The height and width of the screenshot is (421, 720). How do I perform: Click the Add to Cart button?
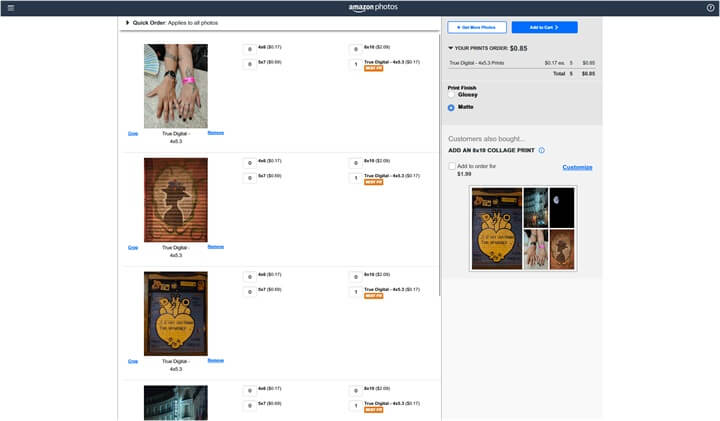click(x=545, y=28)
